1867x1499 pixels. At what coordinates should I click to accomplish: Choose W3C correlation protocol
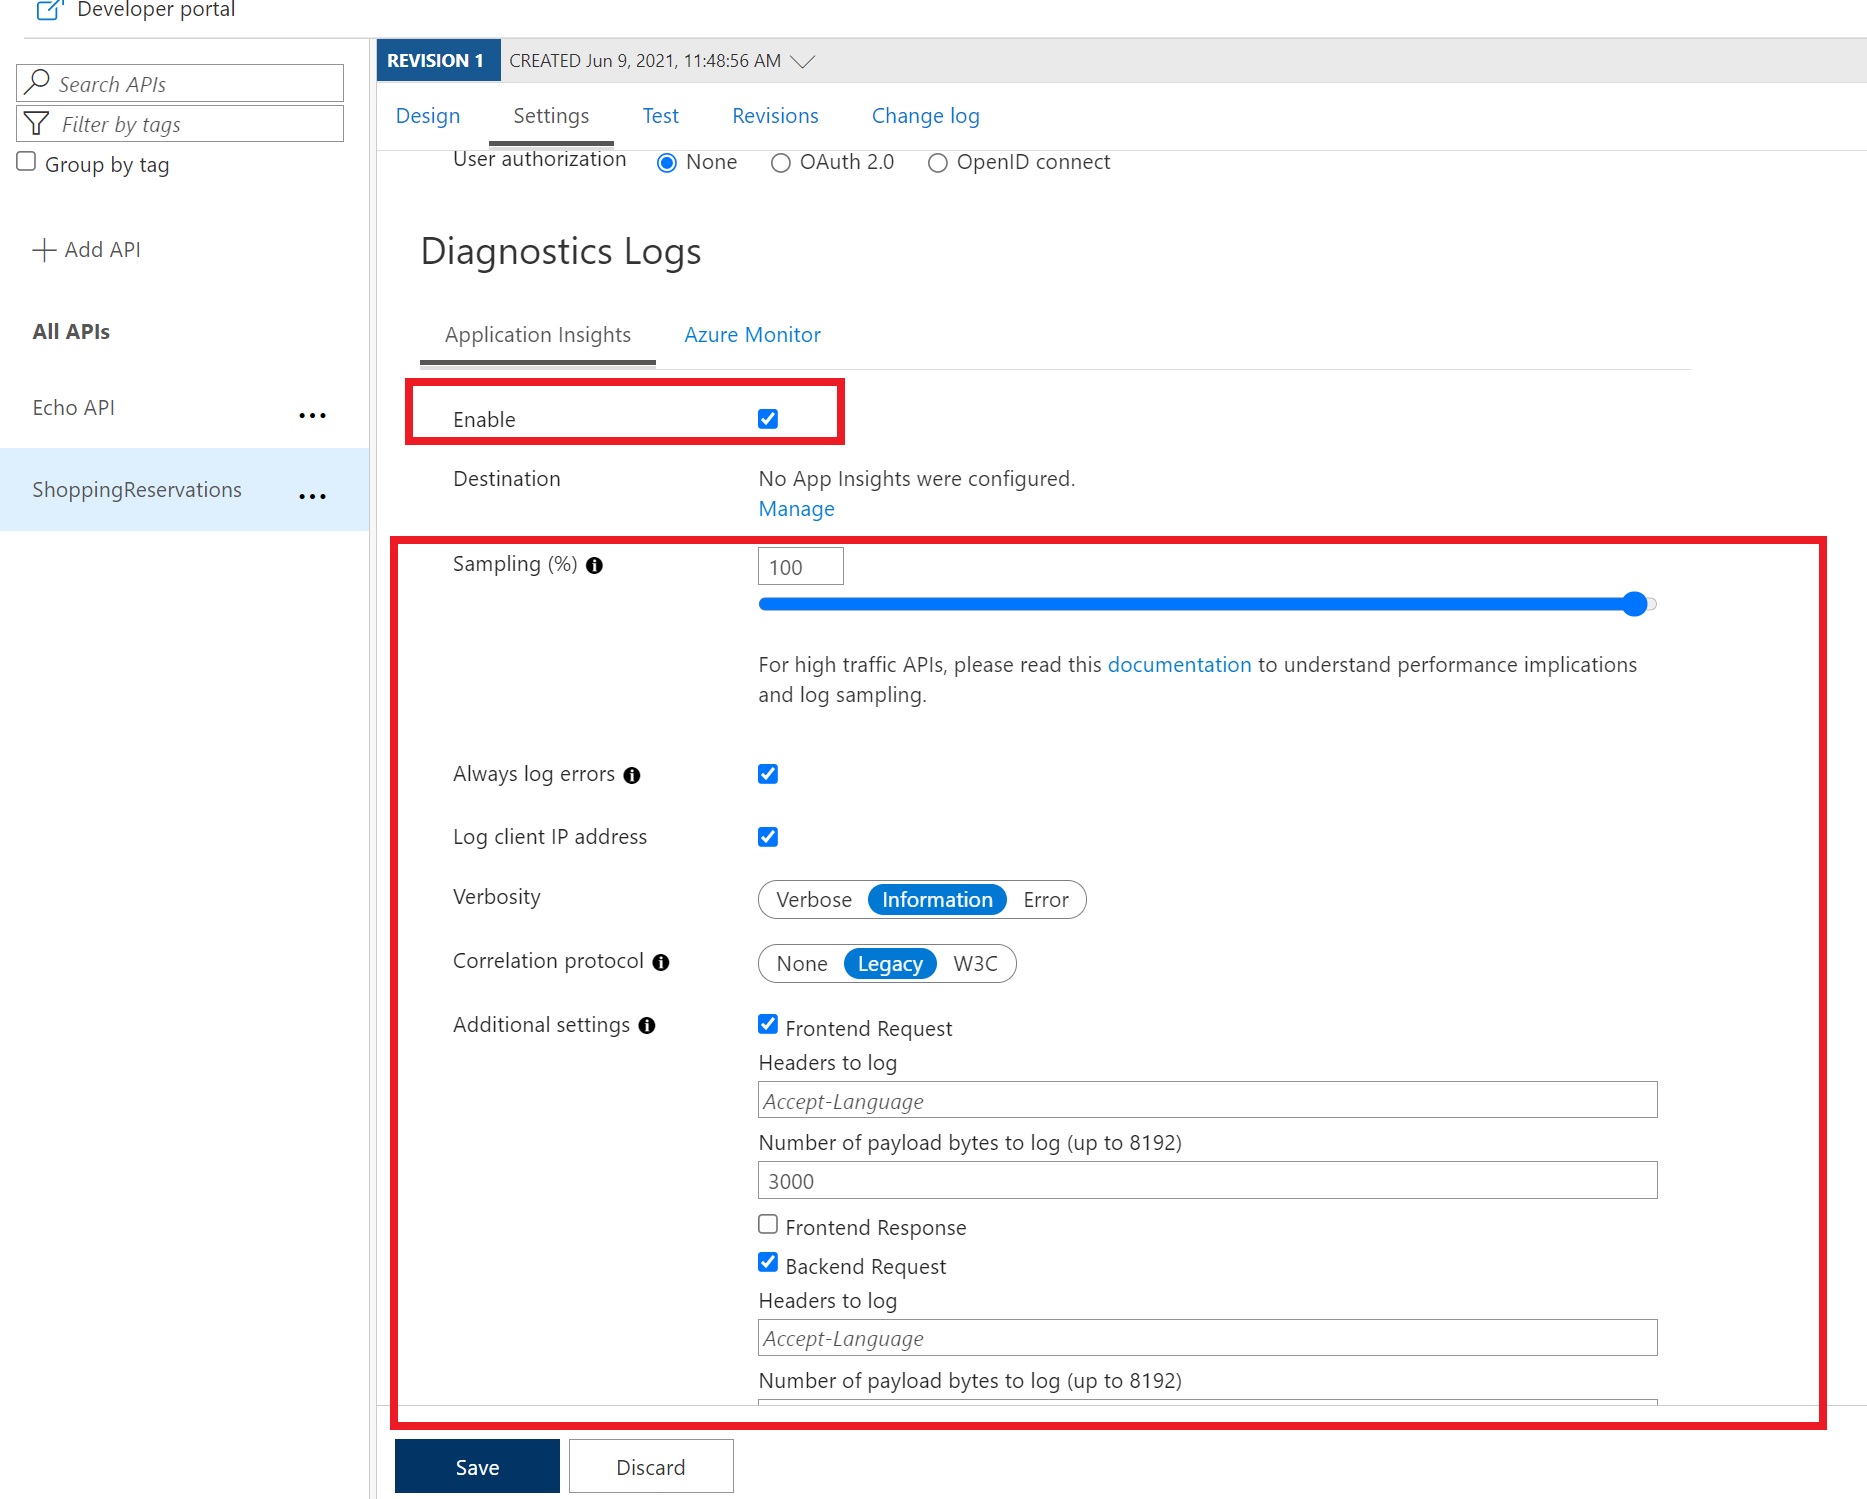point(975,964)
